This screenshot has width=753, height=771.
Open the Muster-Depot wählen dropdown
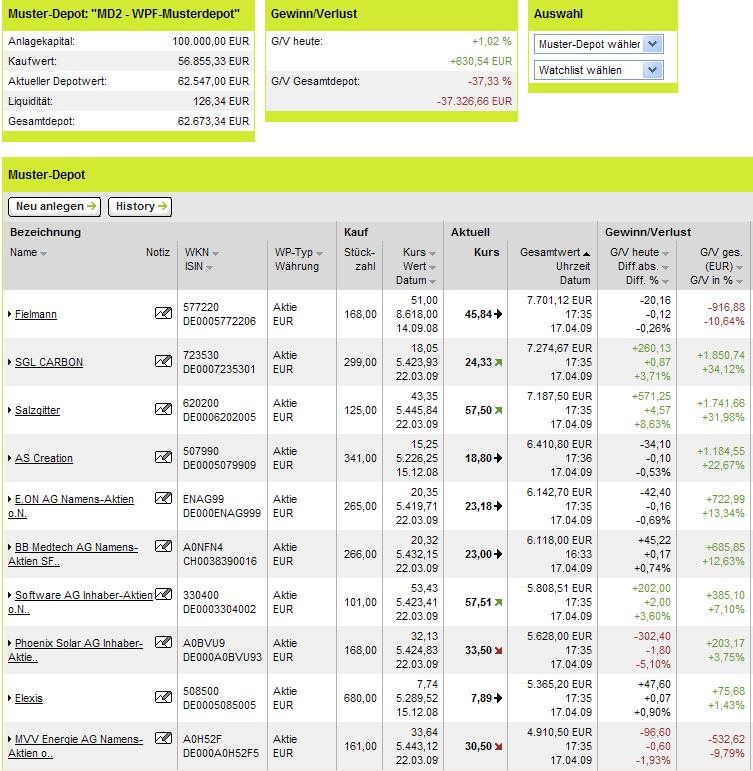[599, 44]
